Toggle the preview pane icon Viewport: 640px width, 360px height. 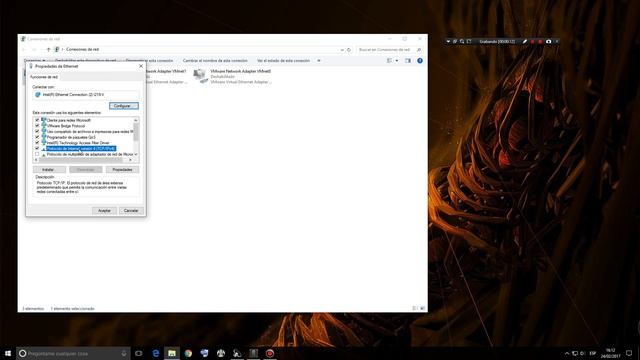point(408,61)
